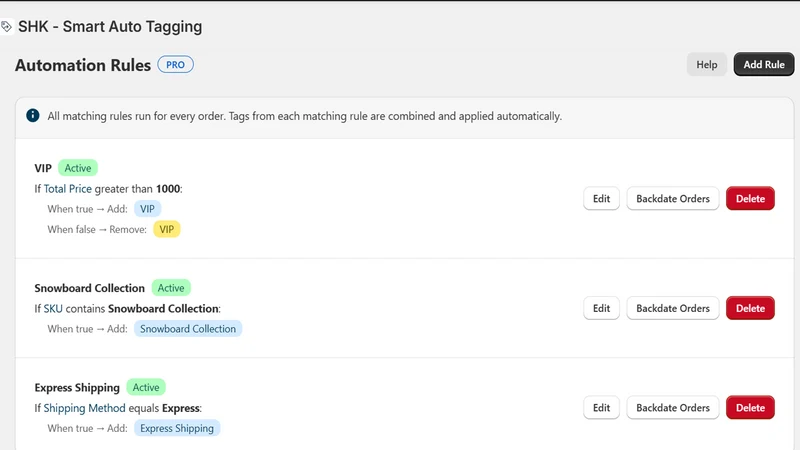Add a new automation rule
The height and width of the screenshot is (450, 800).
click(x=764, y=64)
